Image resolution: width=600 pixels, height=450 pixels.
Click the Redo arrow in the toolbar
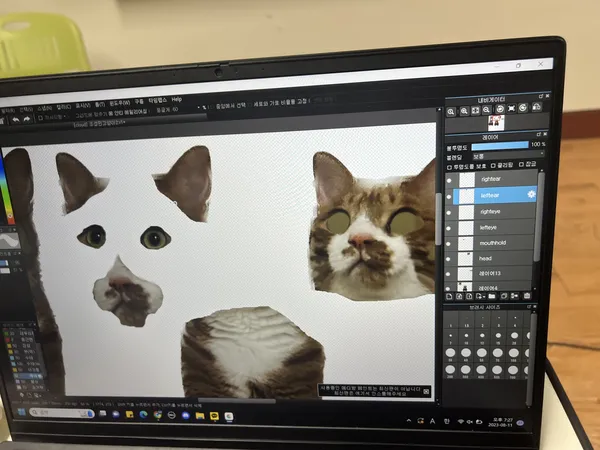pos(27,119)
